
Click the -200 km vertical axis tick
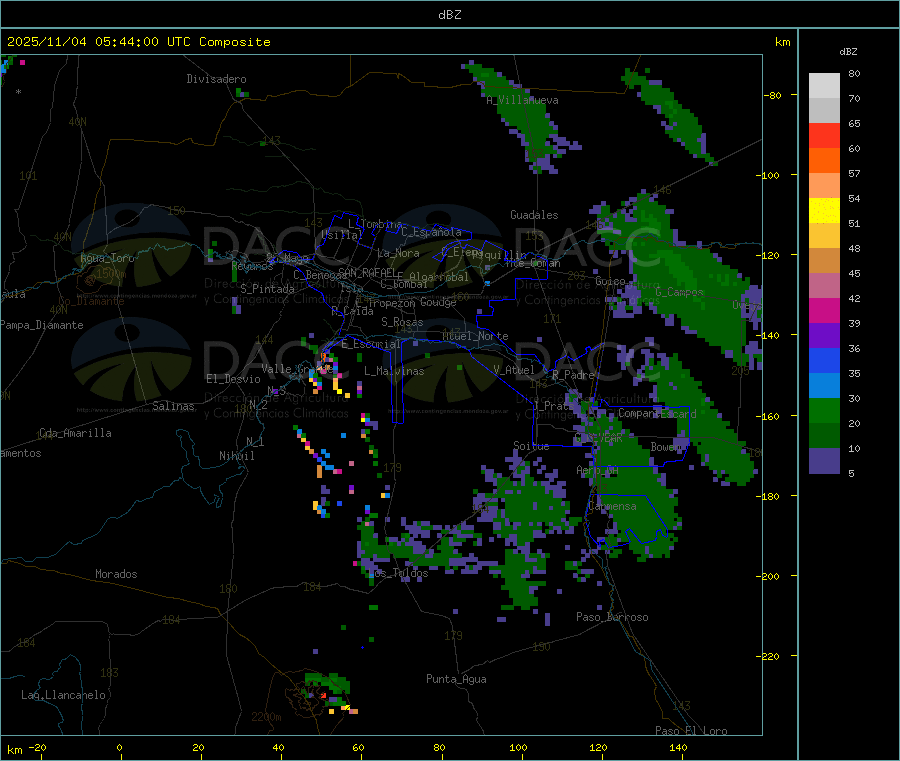(x=767, y=576)
